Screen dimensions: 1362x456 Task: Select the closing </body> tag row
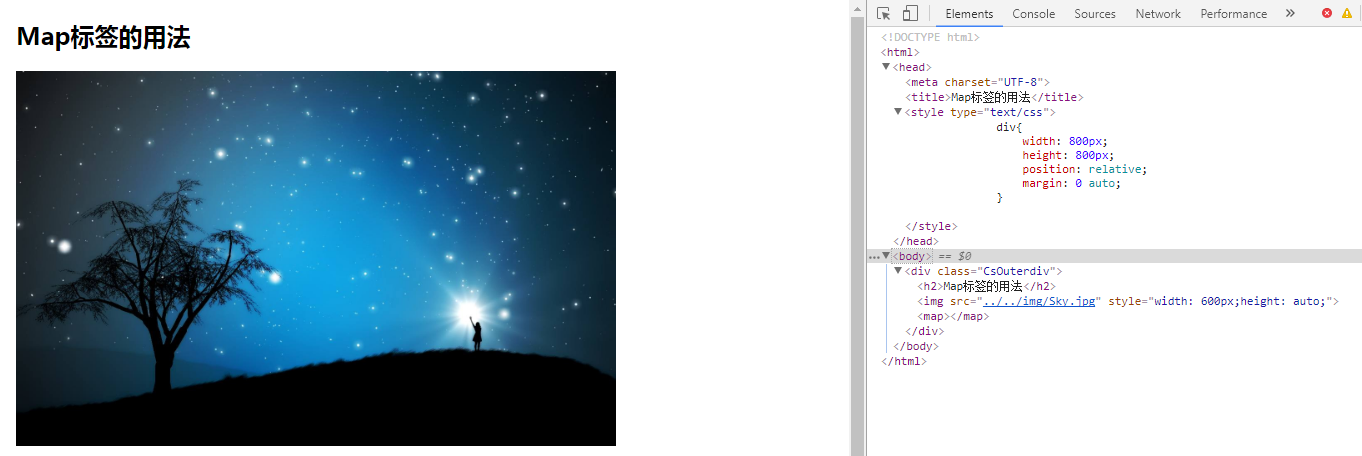916,346
